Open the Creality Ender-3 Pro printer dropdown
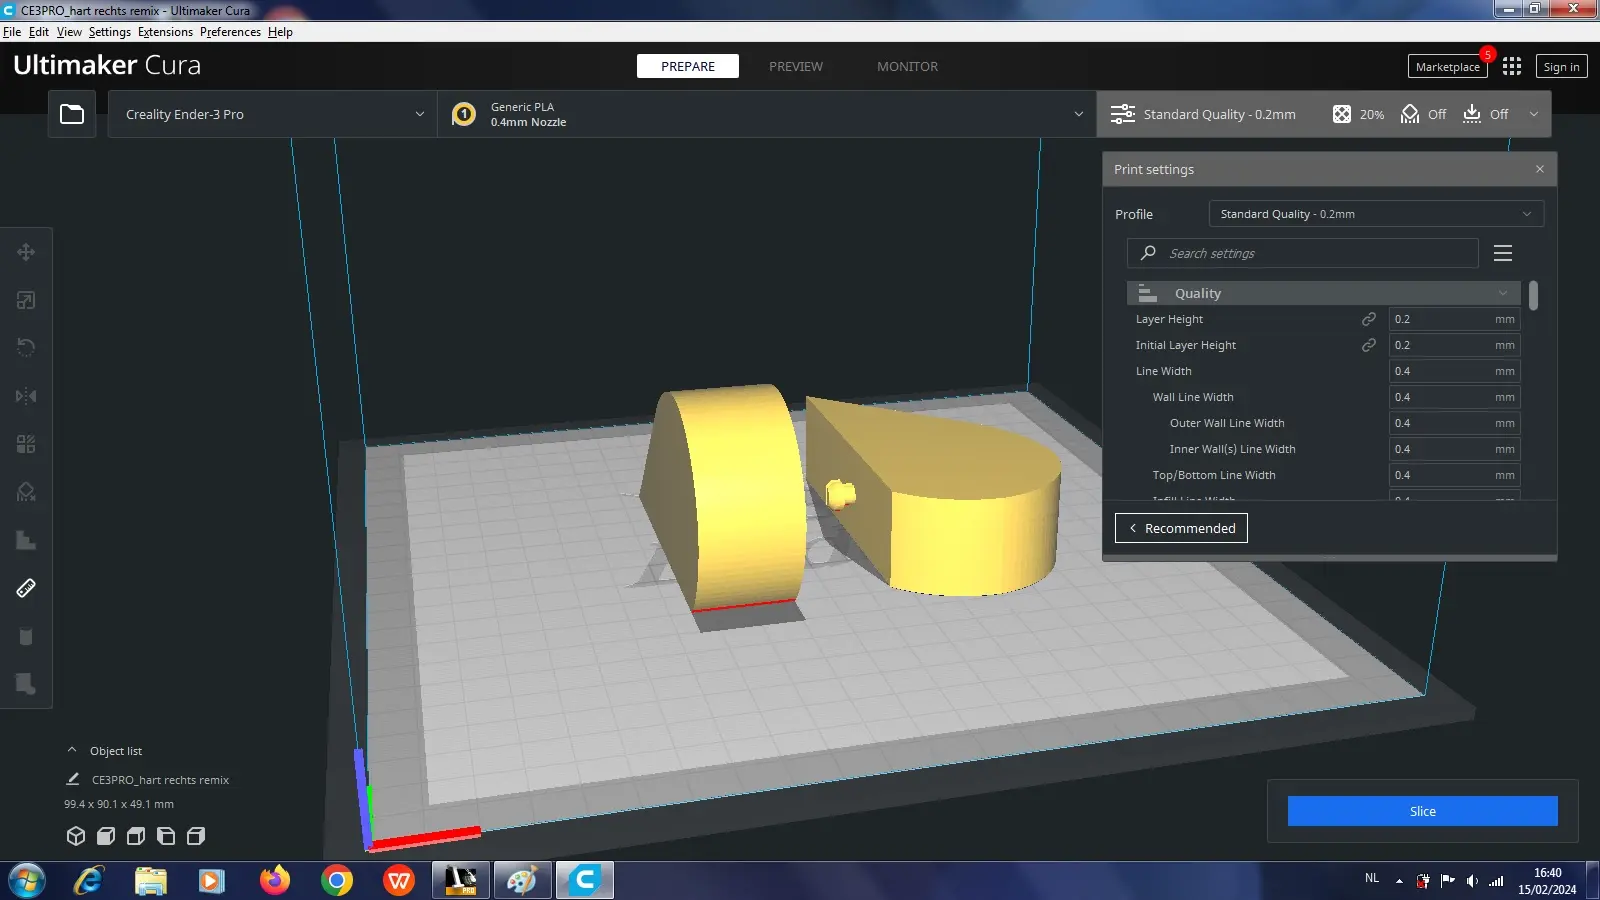The height and width of the screenshot is (900, 1600). (x=272, y=114)
